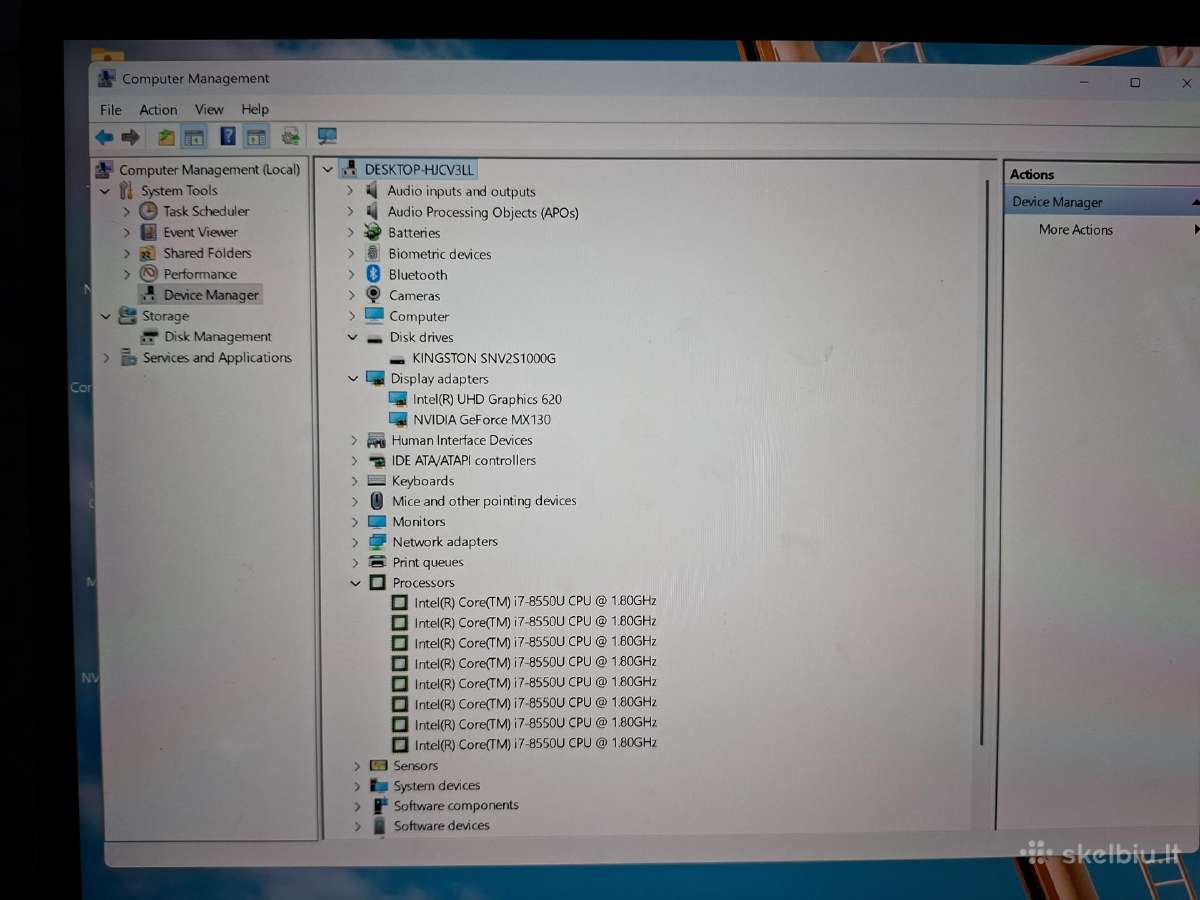The width and height of the screenshot is (1200, 900).
Task: Select Computer Management (Local) root node
Action: (210, 170)
